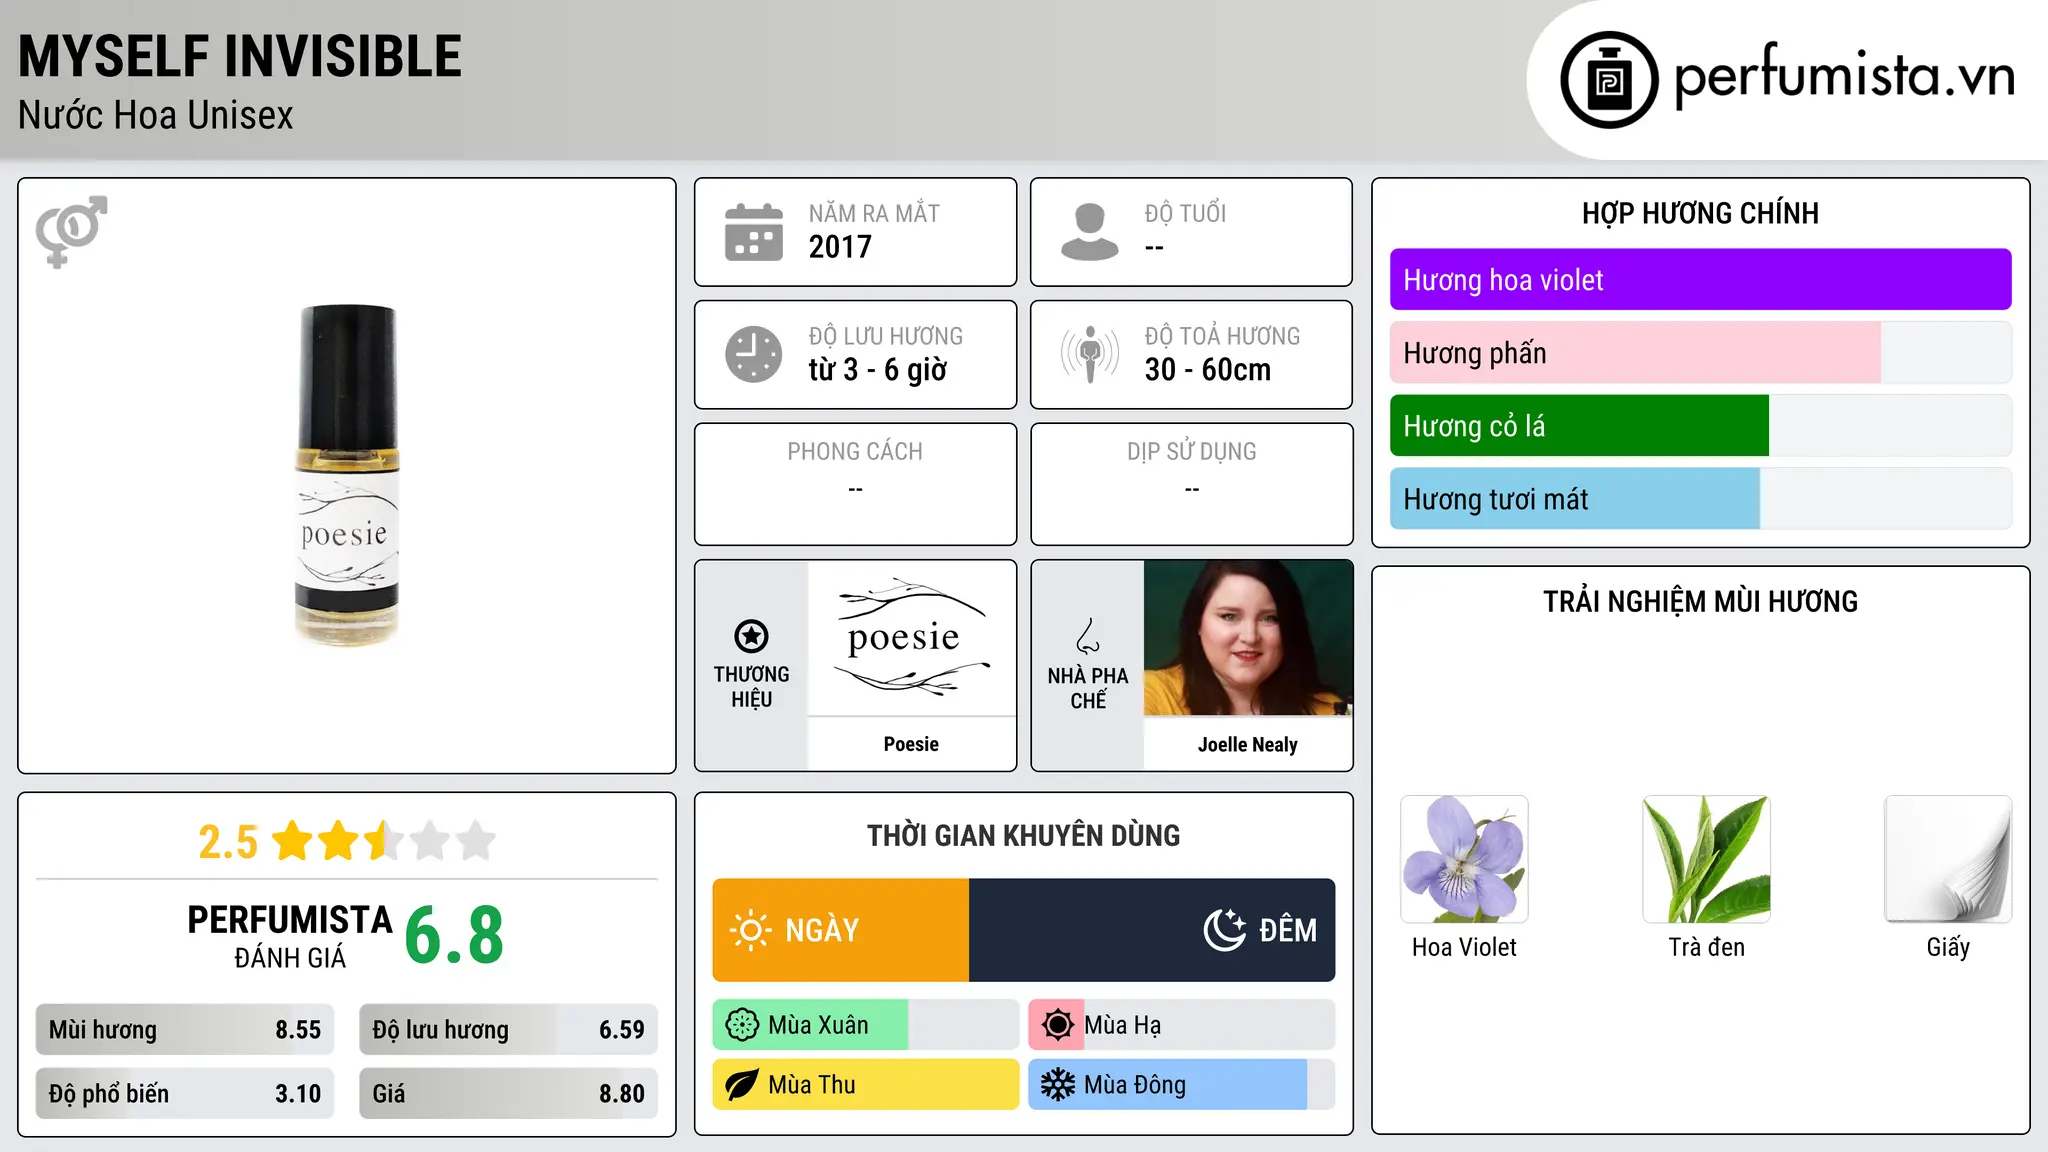Click the Hương phấn accord bar
Screen dimensions: 2048x1152
coord(1700,353)
